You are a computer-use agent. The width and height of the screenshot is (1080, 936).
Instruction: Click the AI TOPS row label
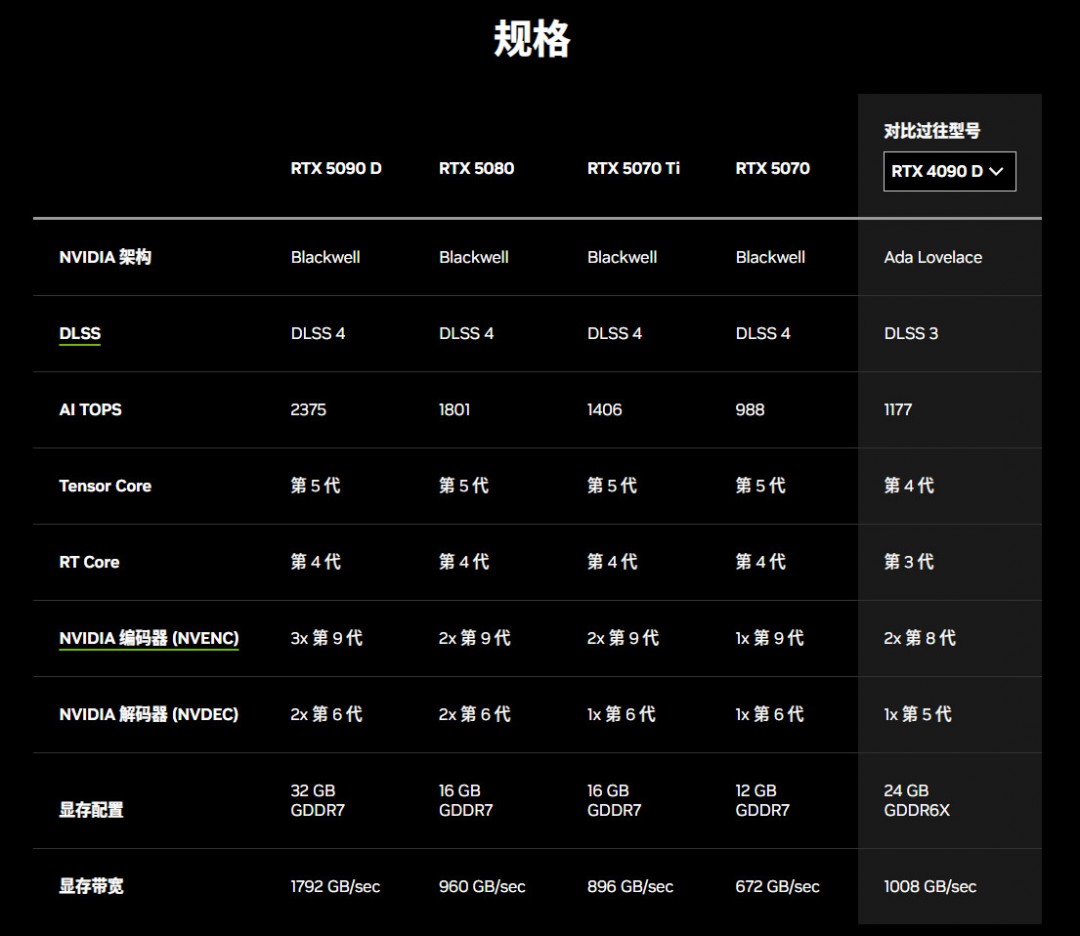(x=89, y=410)
